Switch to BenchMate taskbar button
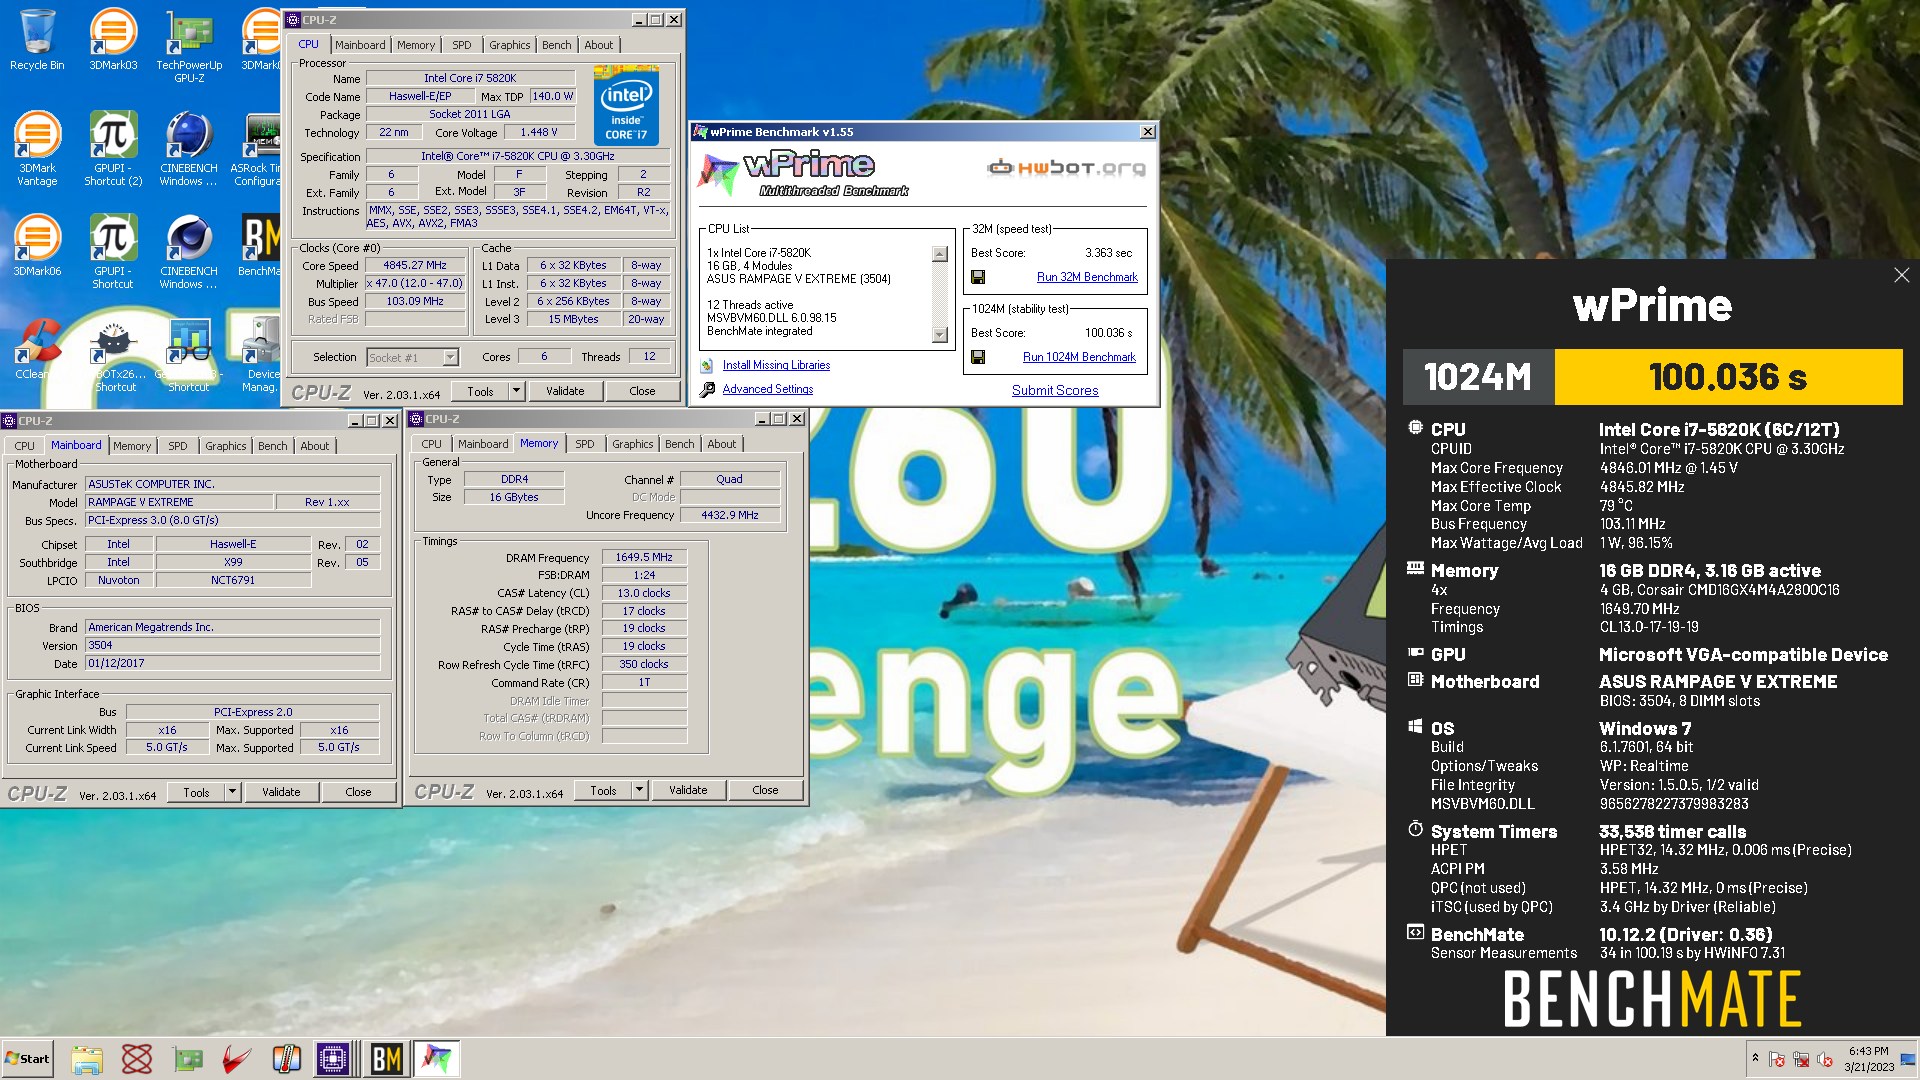Screen dimensions: 1920x1080 [386, 1059]
